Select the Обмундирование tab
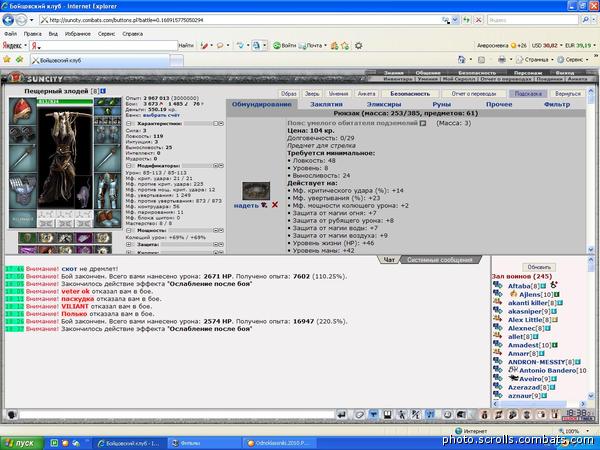The width and height of the screenshot is (600, 450). click(261, 104)
